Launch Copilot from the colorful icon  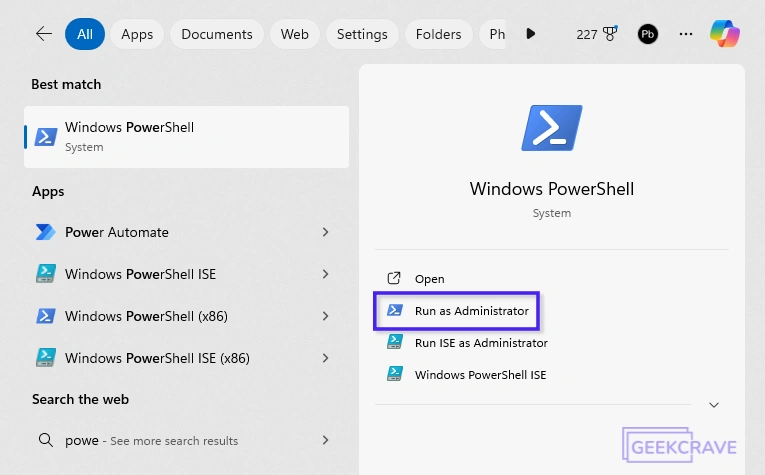pos(725,34)
